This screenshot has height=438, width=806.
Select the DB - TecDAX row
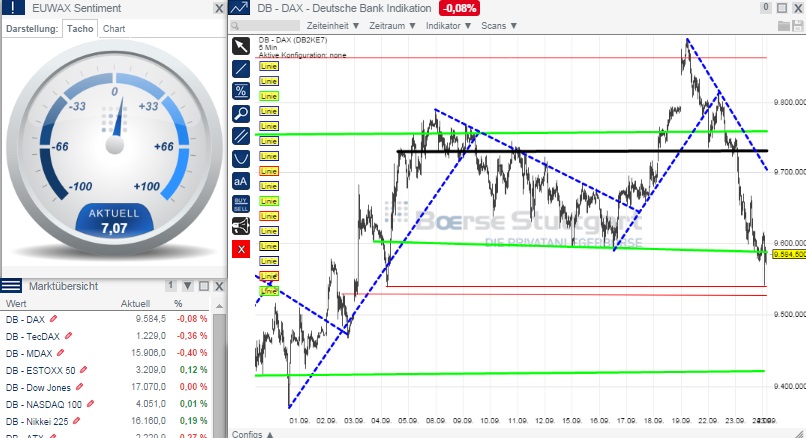pos(107,336)
